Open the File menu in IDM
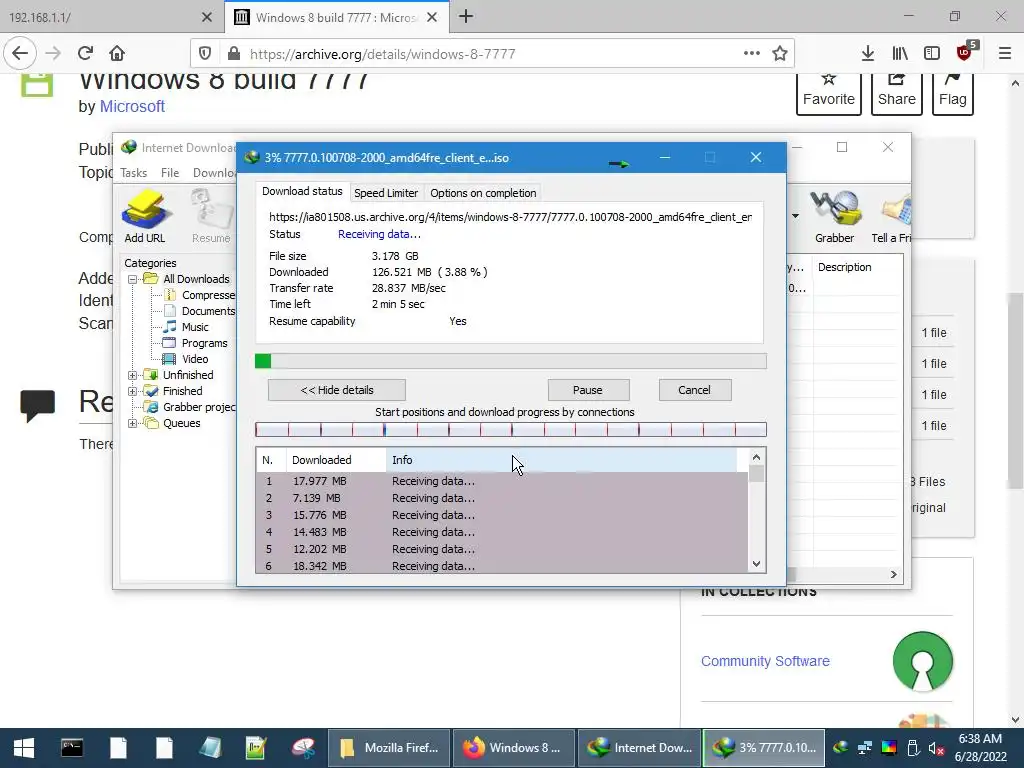Screen dimensions: 1024x768 click(x=170, y=172)
